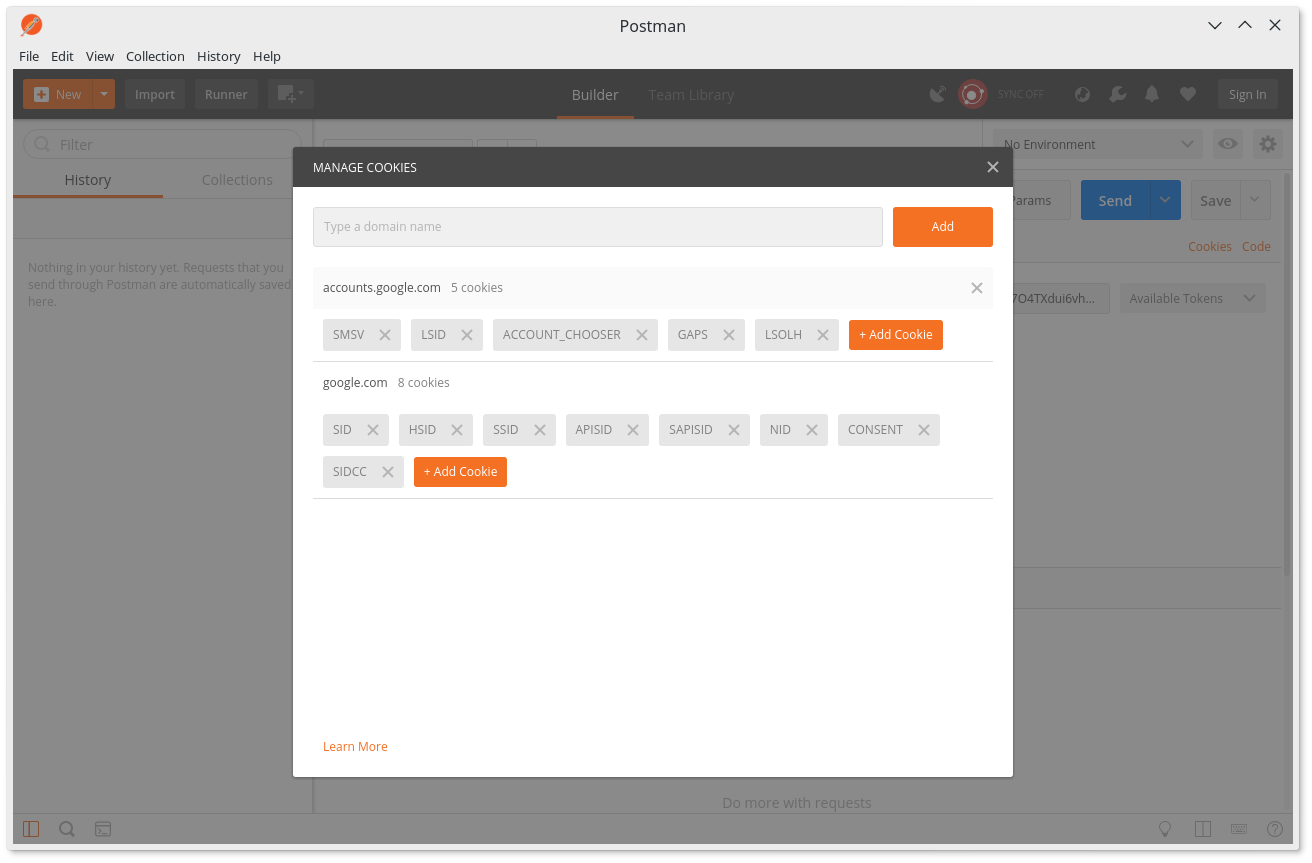Open the SMSV cookie details
1312x863 pixels.
[x=349, y=335]
